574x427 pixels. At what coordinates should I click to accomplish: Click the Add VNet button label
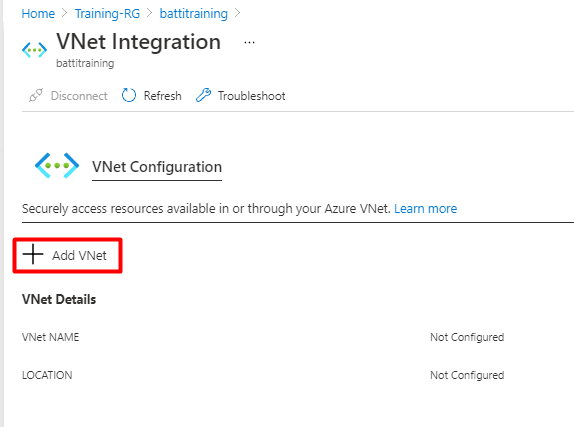coord(79,255)
